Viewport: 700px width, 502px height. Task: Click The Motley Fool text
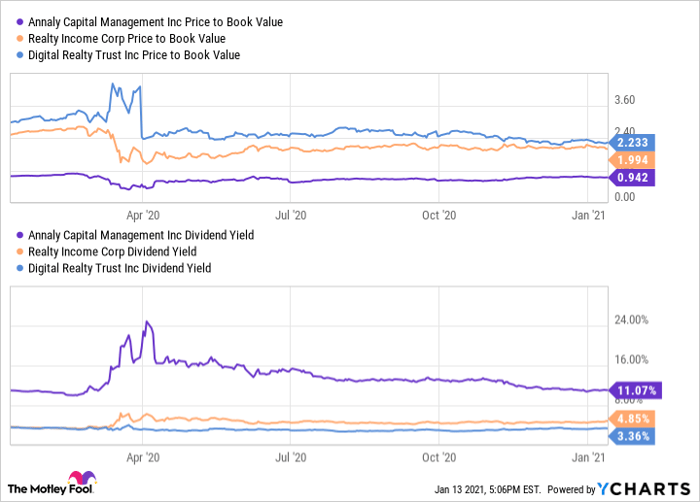point(36,488)
